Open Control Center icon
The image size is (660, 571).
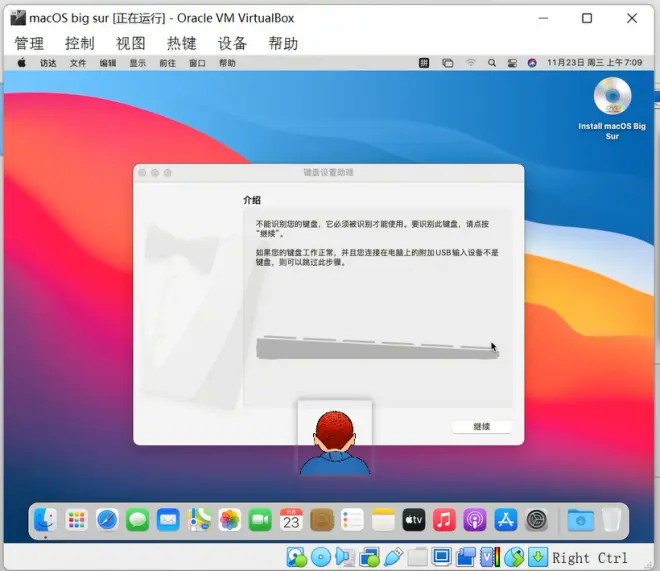512,63
